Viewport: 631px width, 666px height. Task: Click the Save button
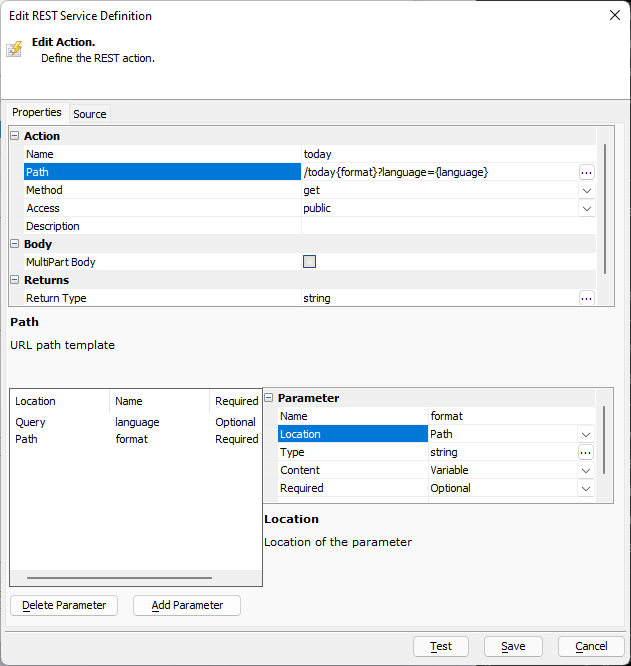[x=513, y=646]
